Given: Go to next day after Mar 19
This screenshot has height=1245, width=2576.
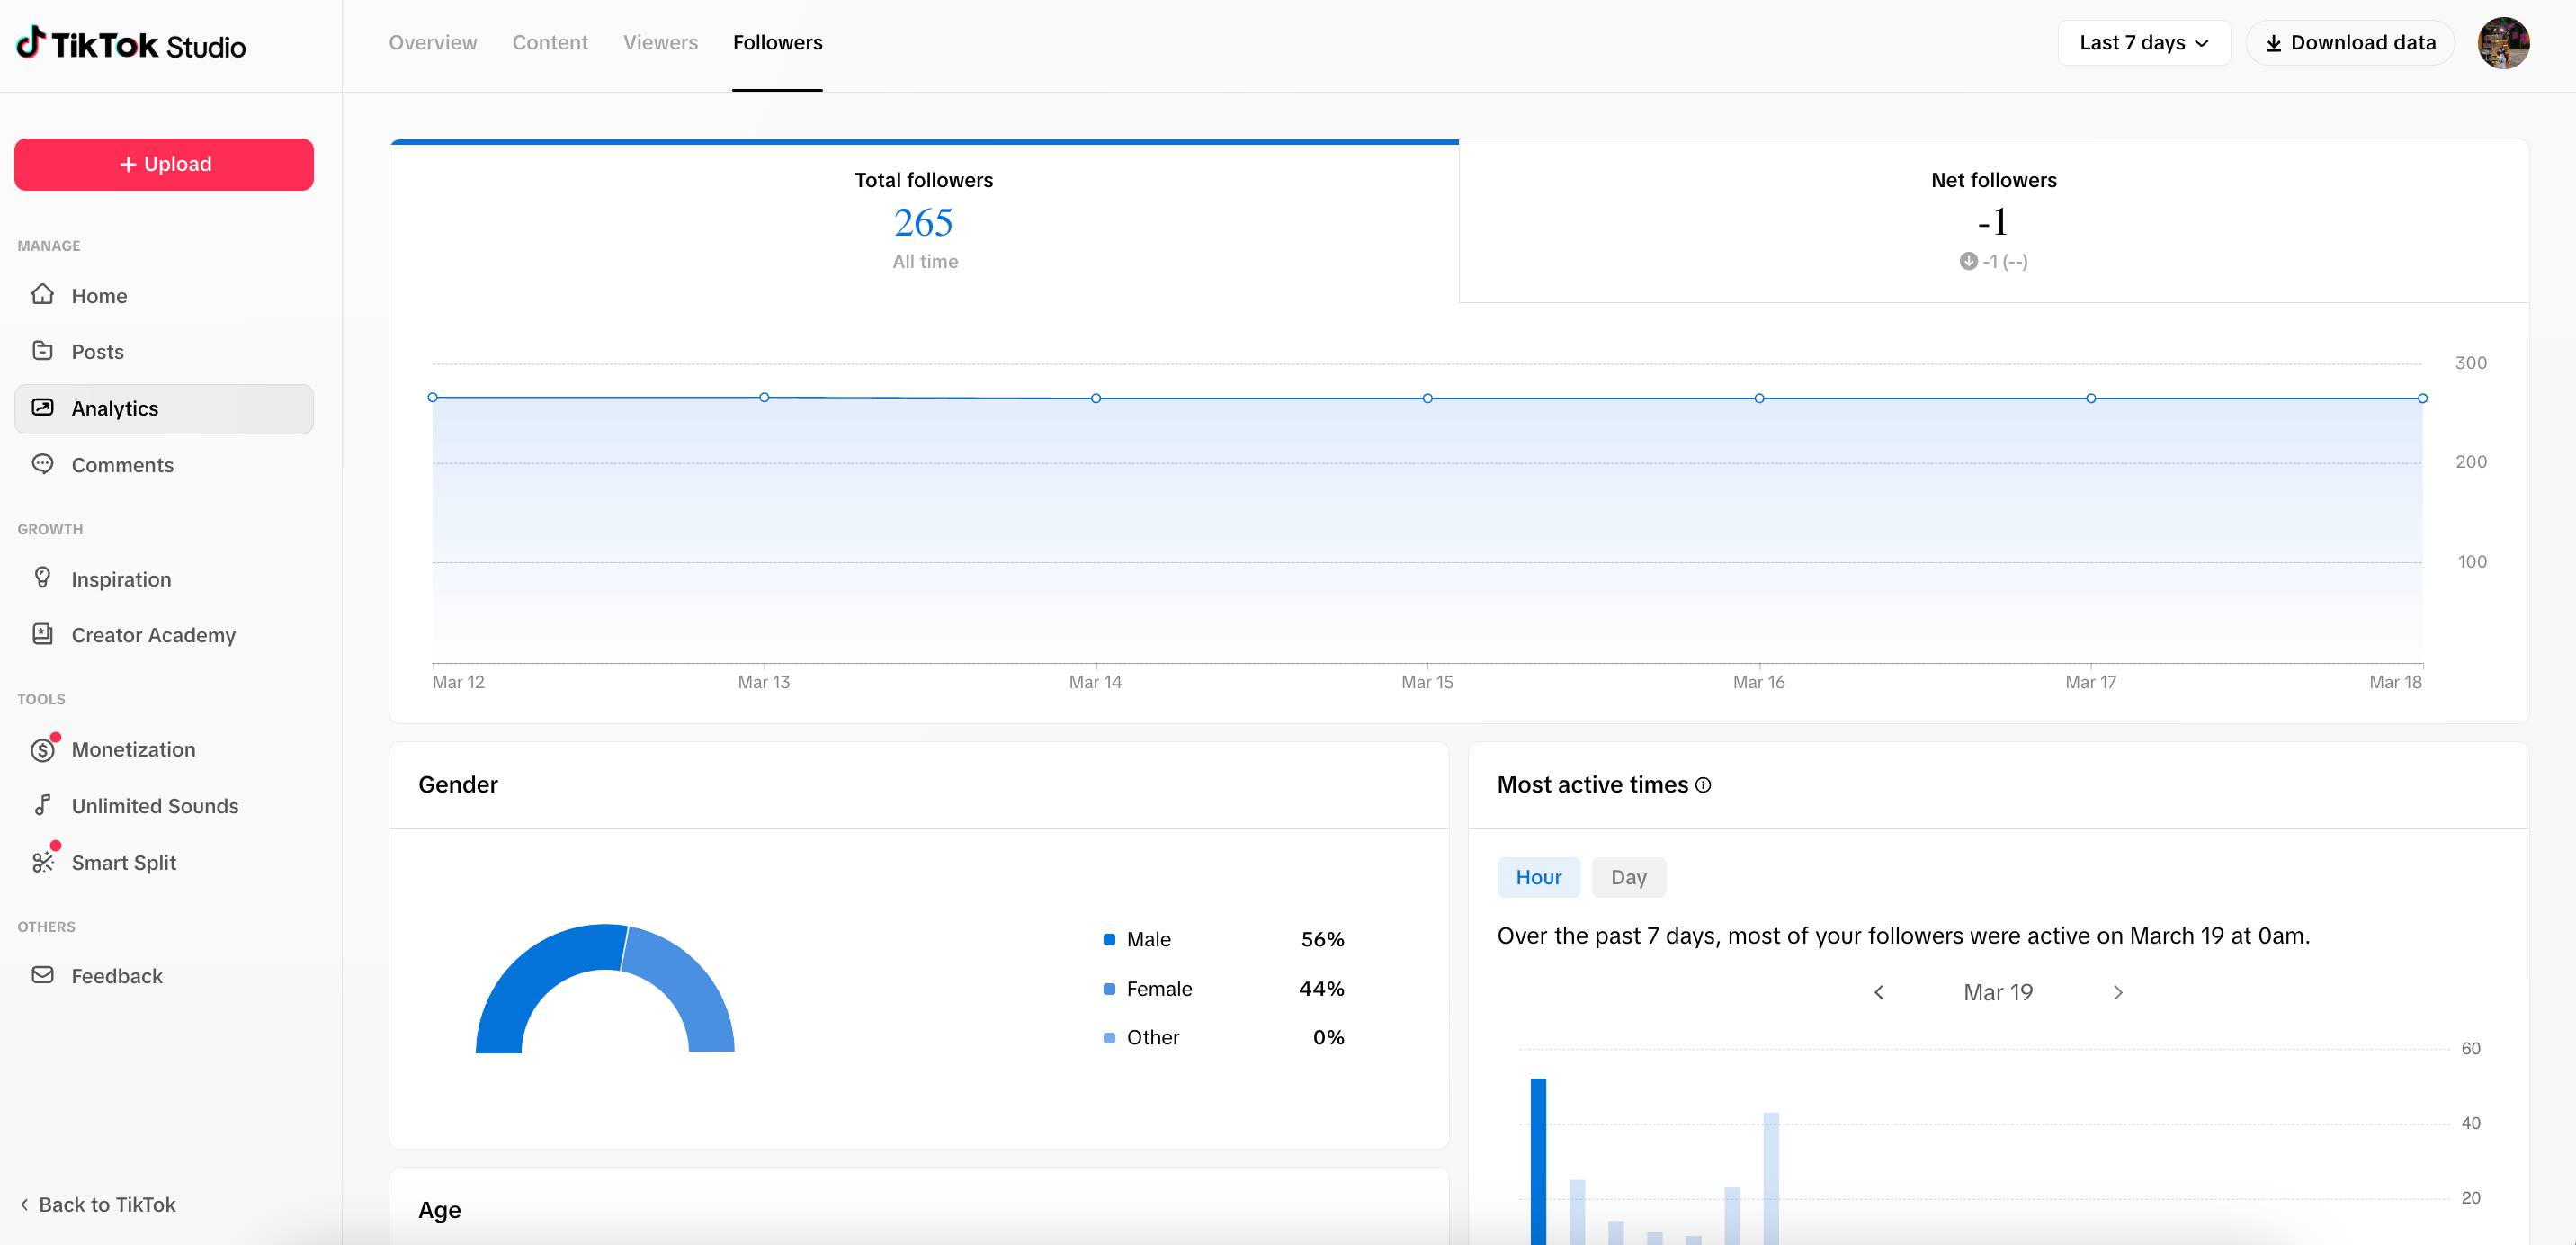Looking at the screenshot, I should [x=2118, y=992].
